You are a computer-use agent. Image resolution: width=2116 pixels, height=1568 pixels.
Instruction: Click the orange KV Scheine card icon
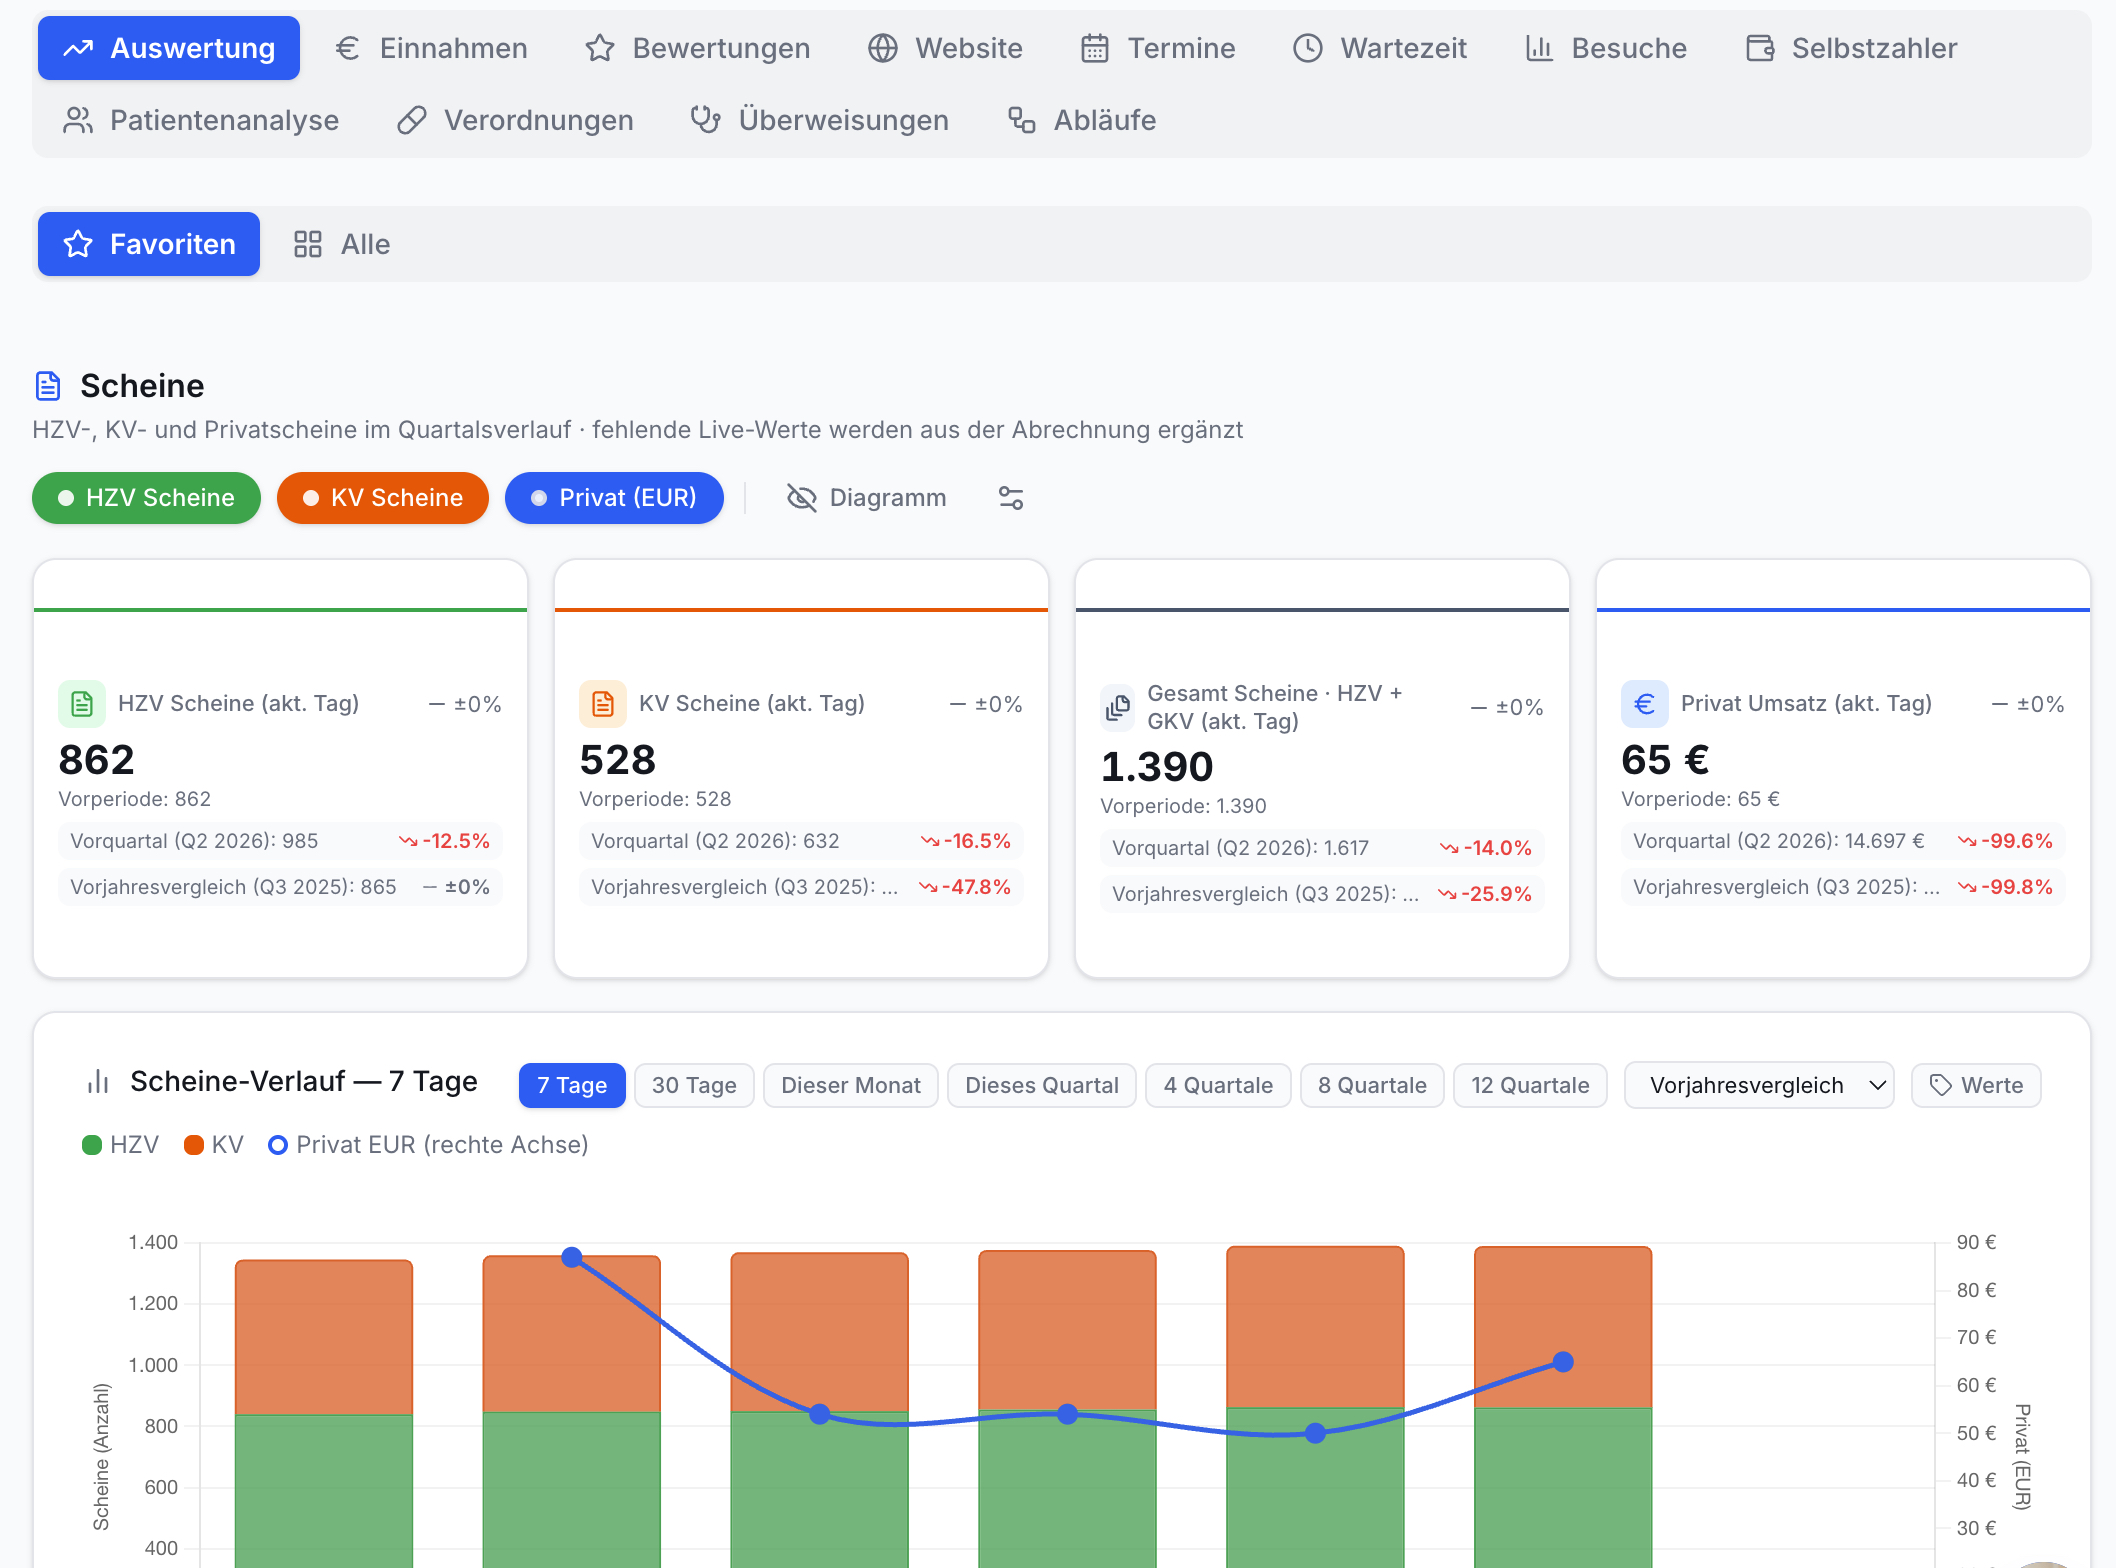pyautogui.click(x=603, y=704)
